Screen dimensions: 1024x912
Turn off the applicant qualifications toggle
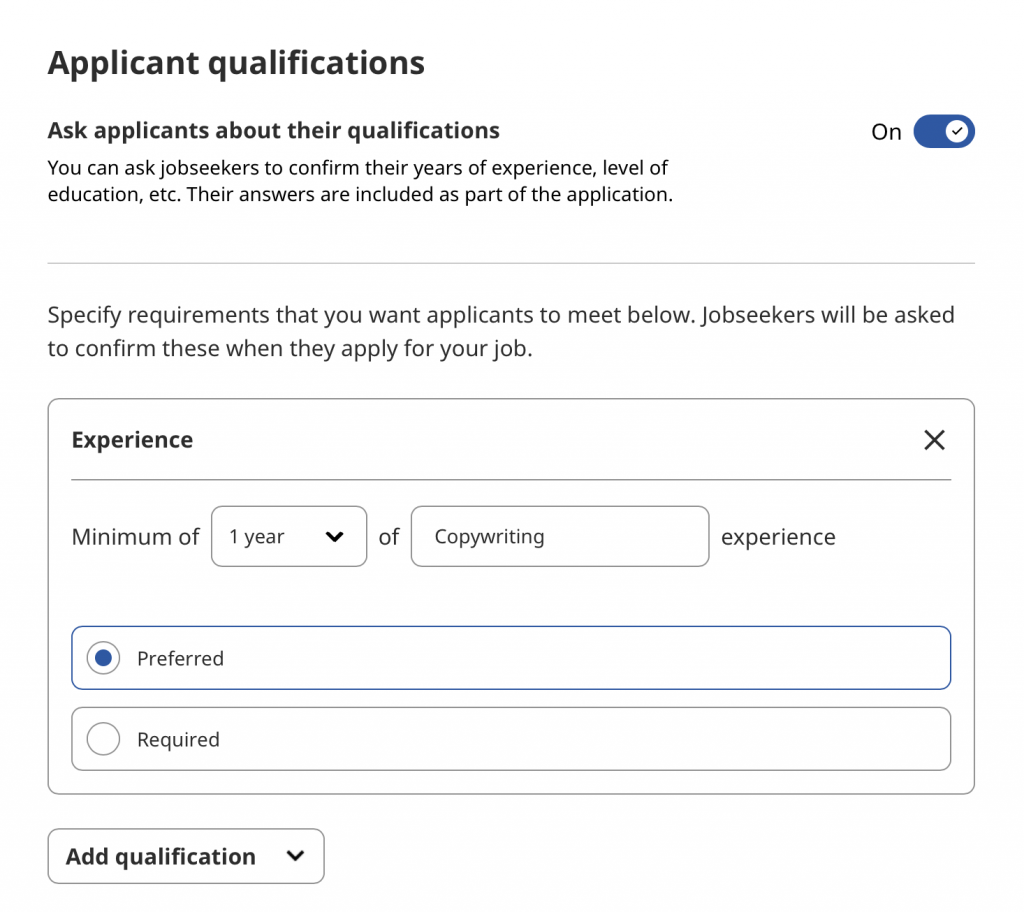(x=944, y=131)
